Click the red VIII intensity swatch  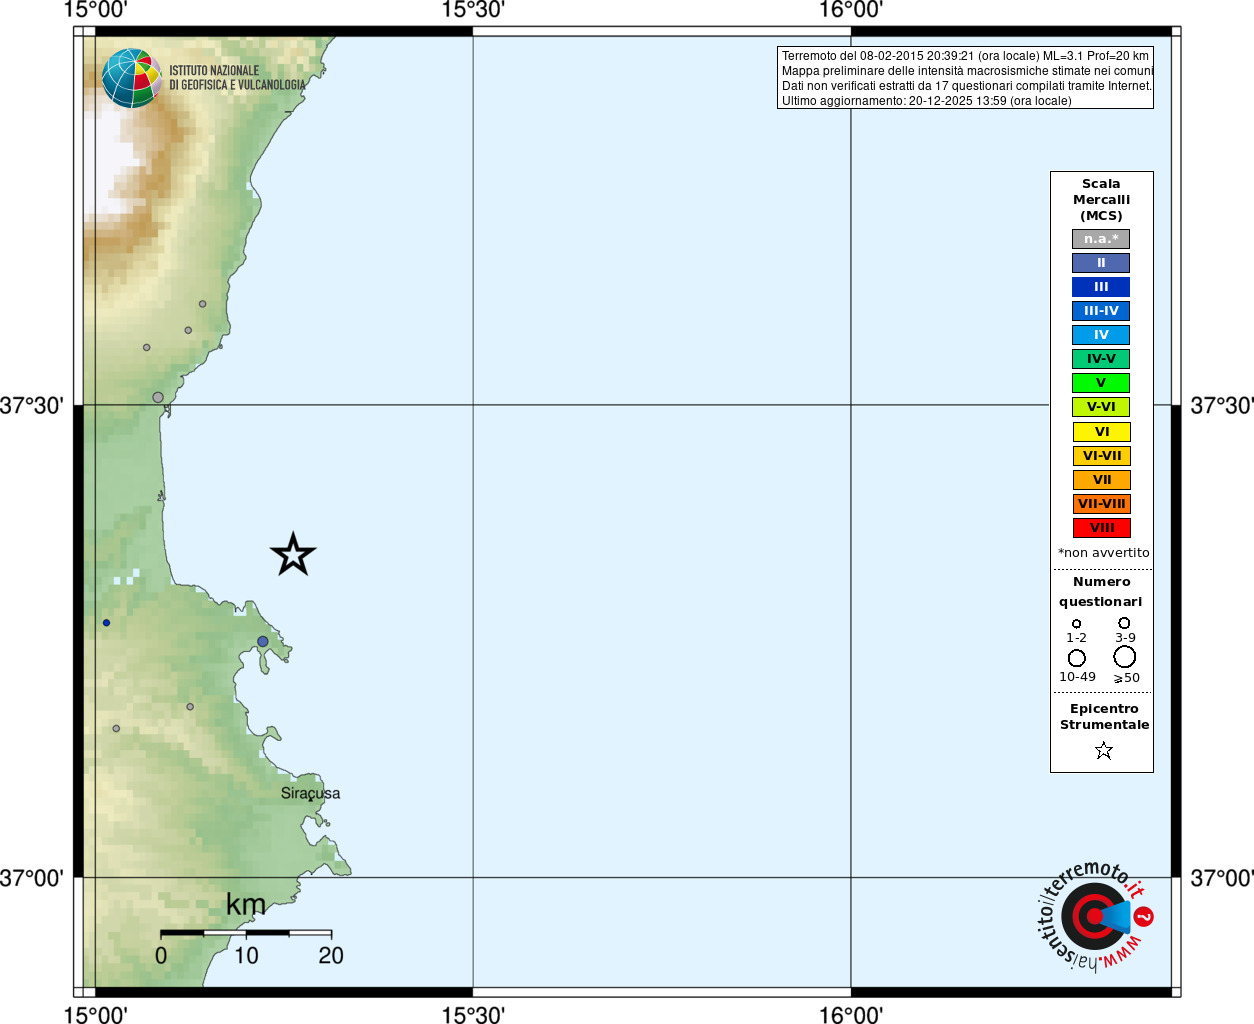1101,528
